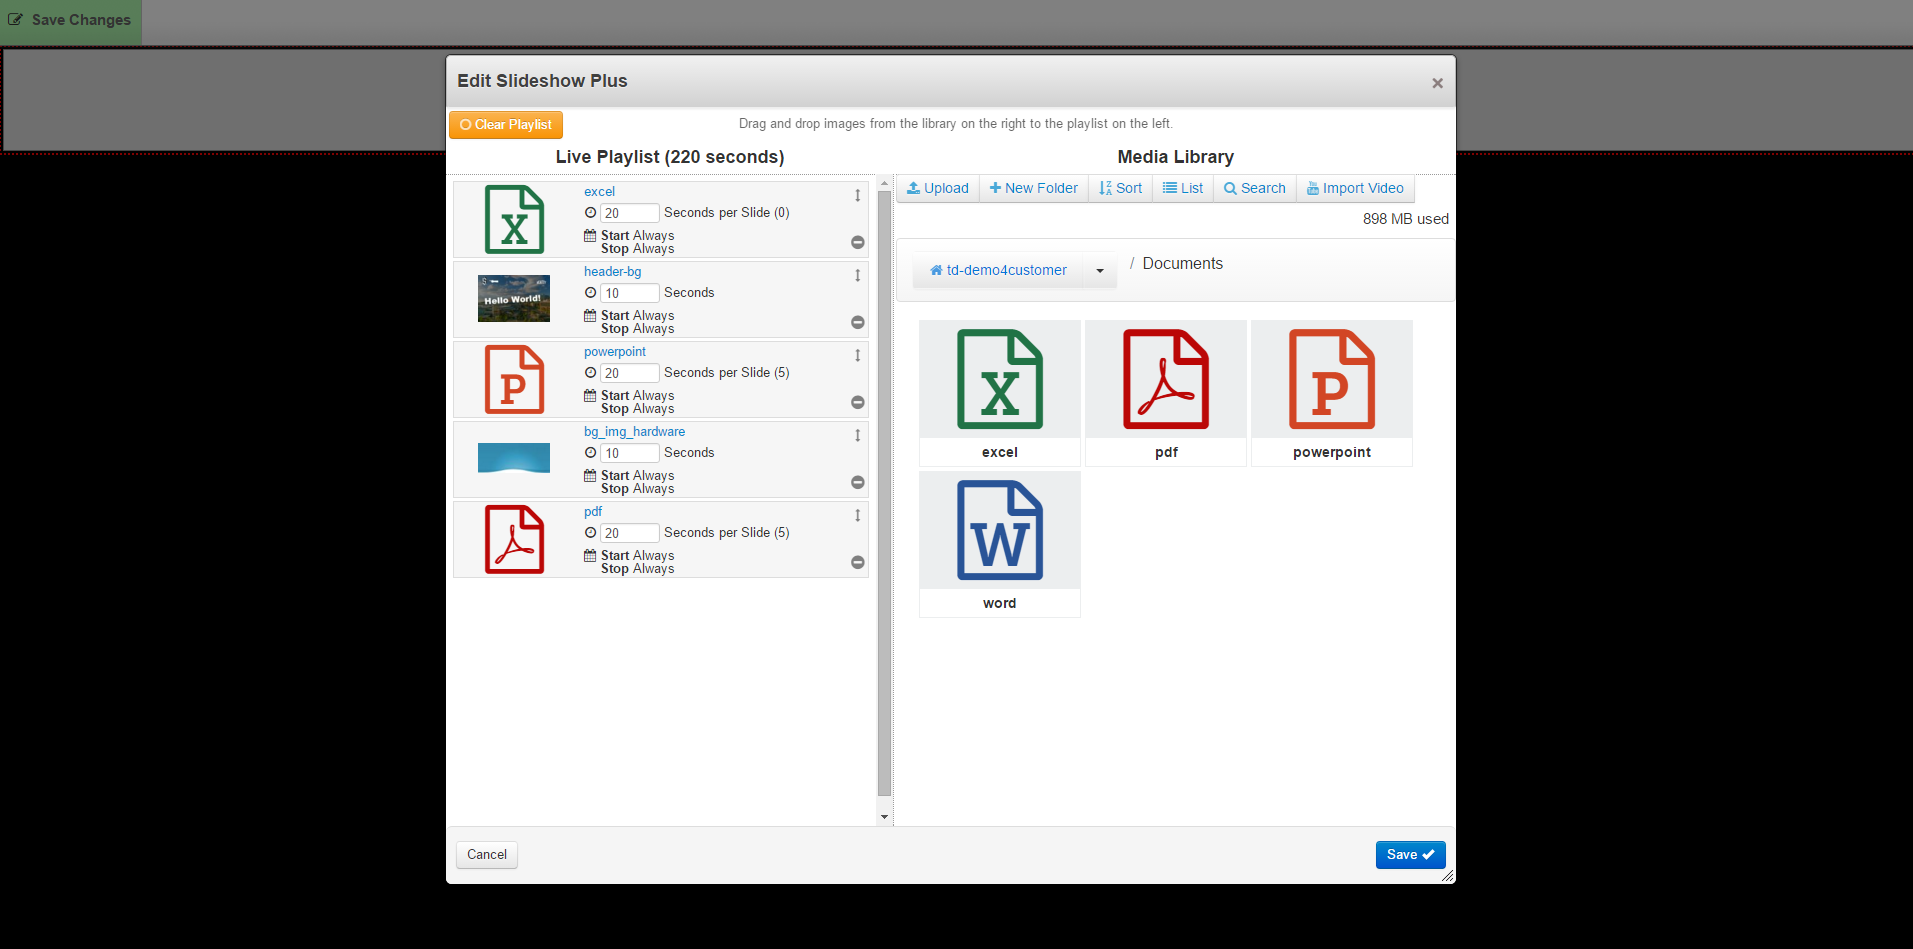Click Documents breadcrumb

(1182, 264)
